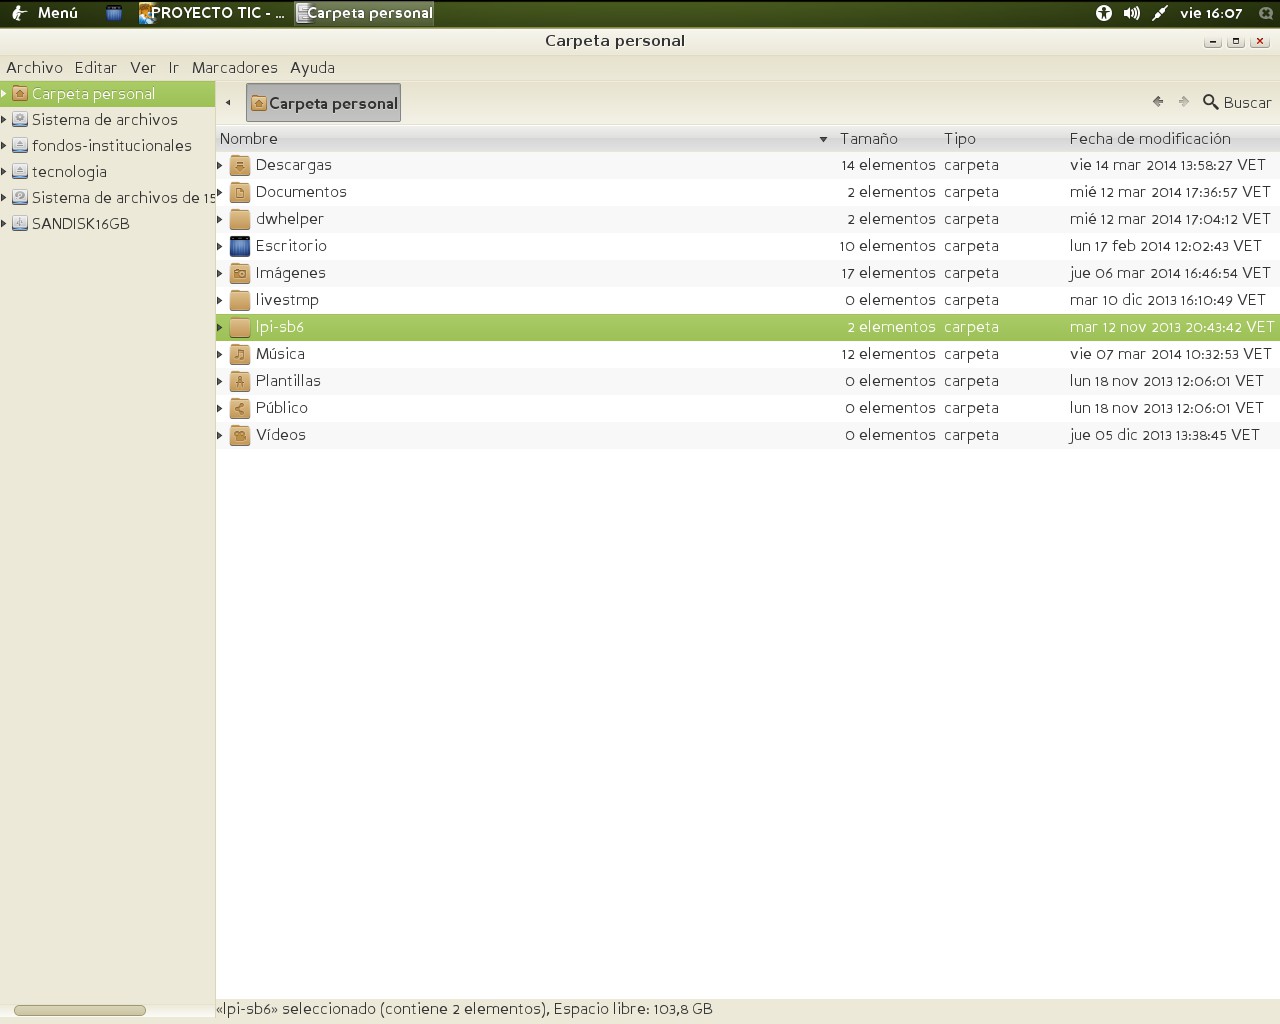Sort by Fecha de modificación column
Screen dimensions: 1280x1024
(x=1150, y=139)
